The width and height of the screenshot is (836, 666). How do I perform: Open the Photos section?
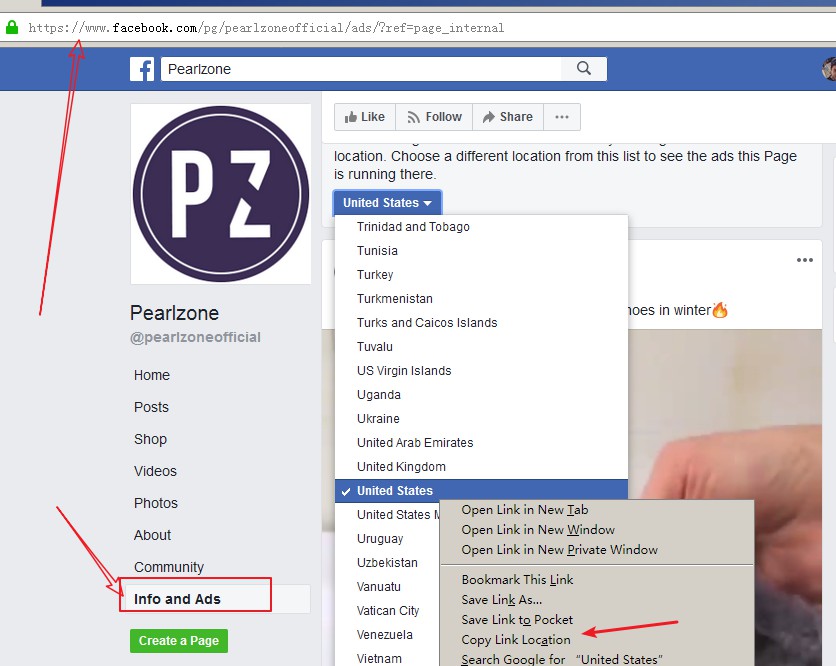156,503
